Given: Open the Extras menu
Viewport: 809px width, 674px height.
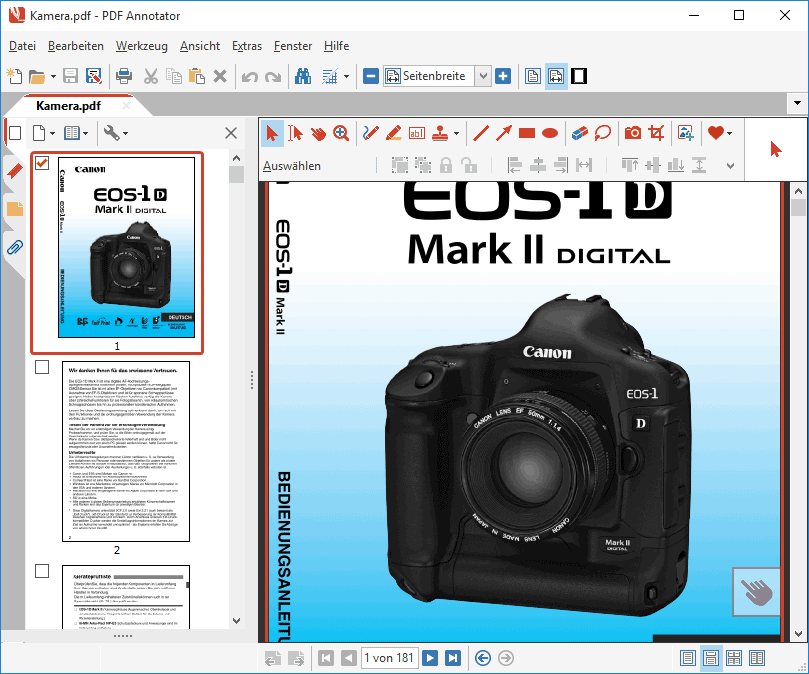Looking at the screenshot, I should pos(247,46).
